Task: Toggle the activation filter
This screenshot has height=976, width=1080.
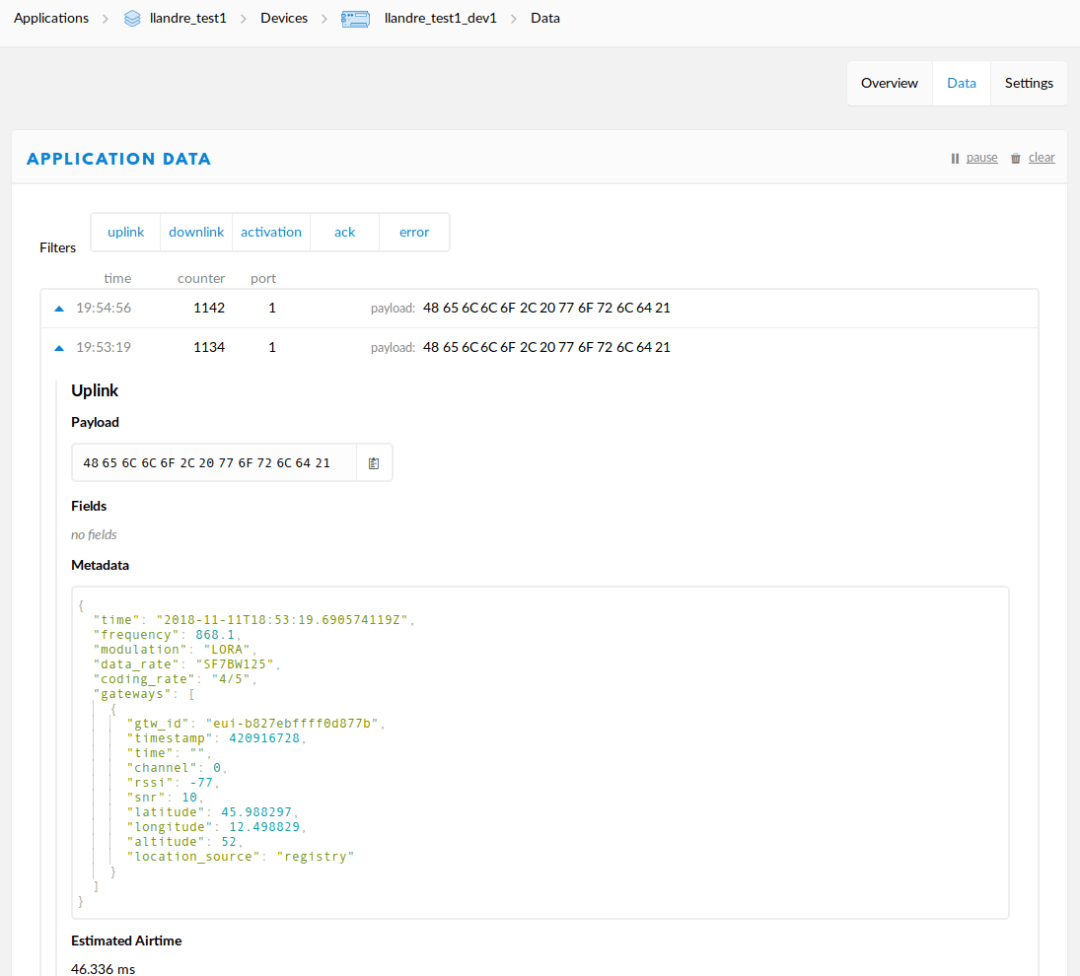Action: (x=271, y=232)
